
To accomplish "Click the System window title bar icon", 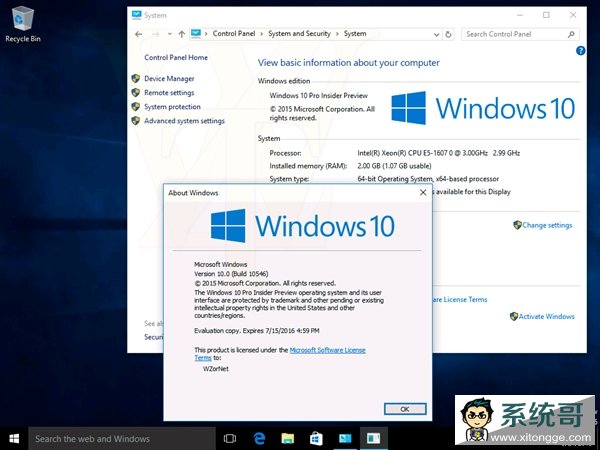I will 136,15.
